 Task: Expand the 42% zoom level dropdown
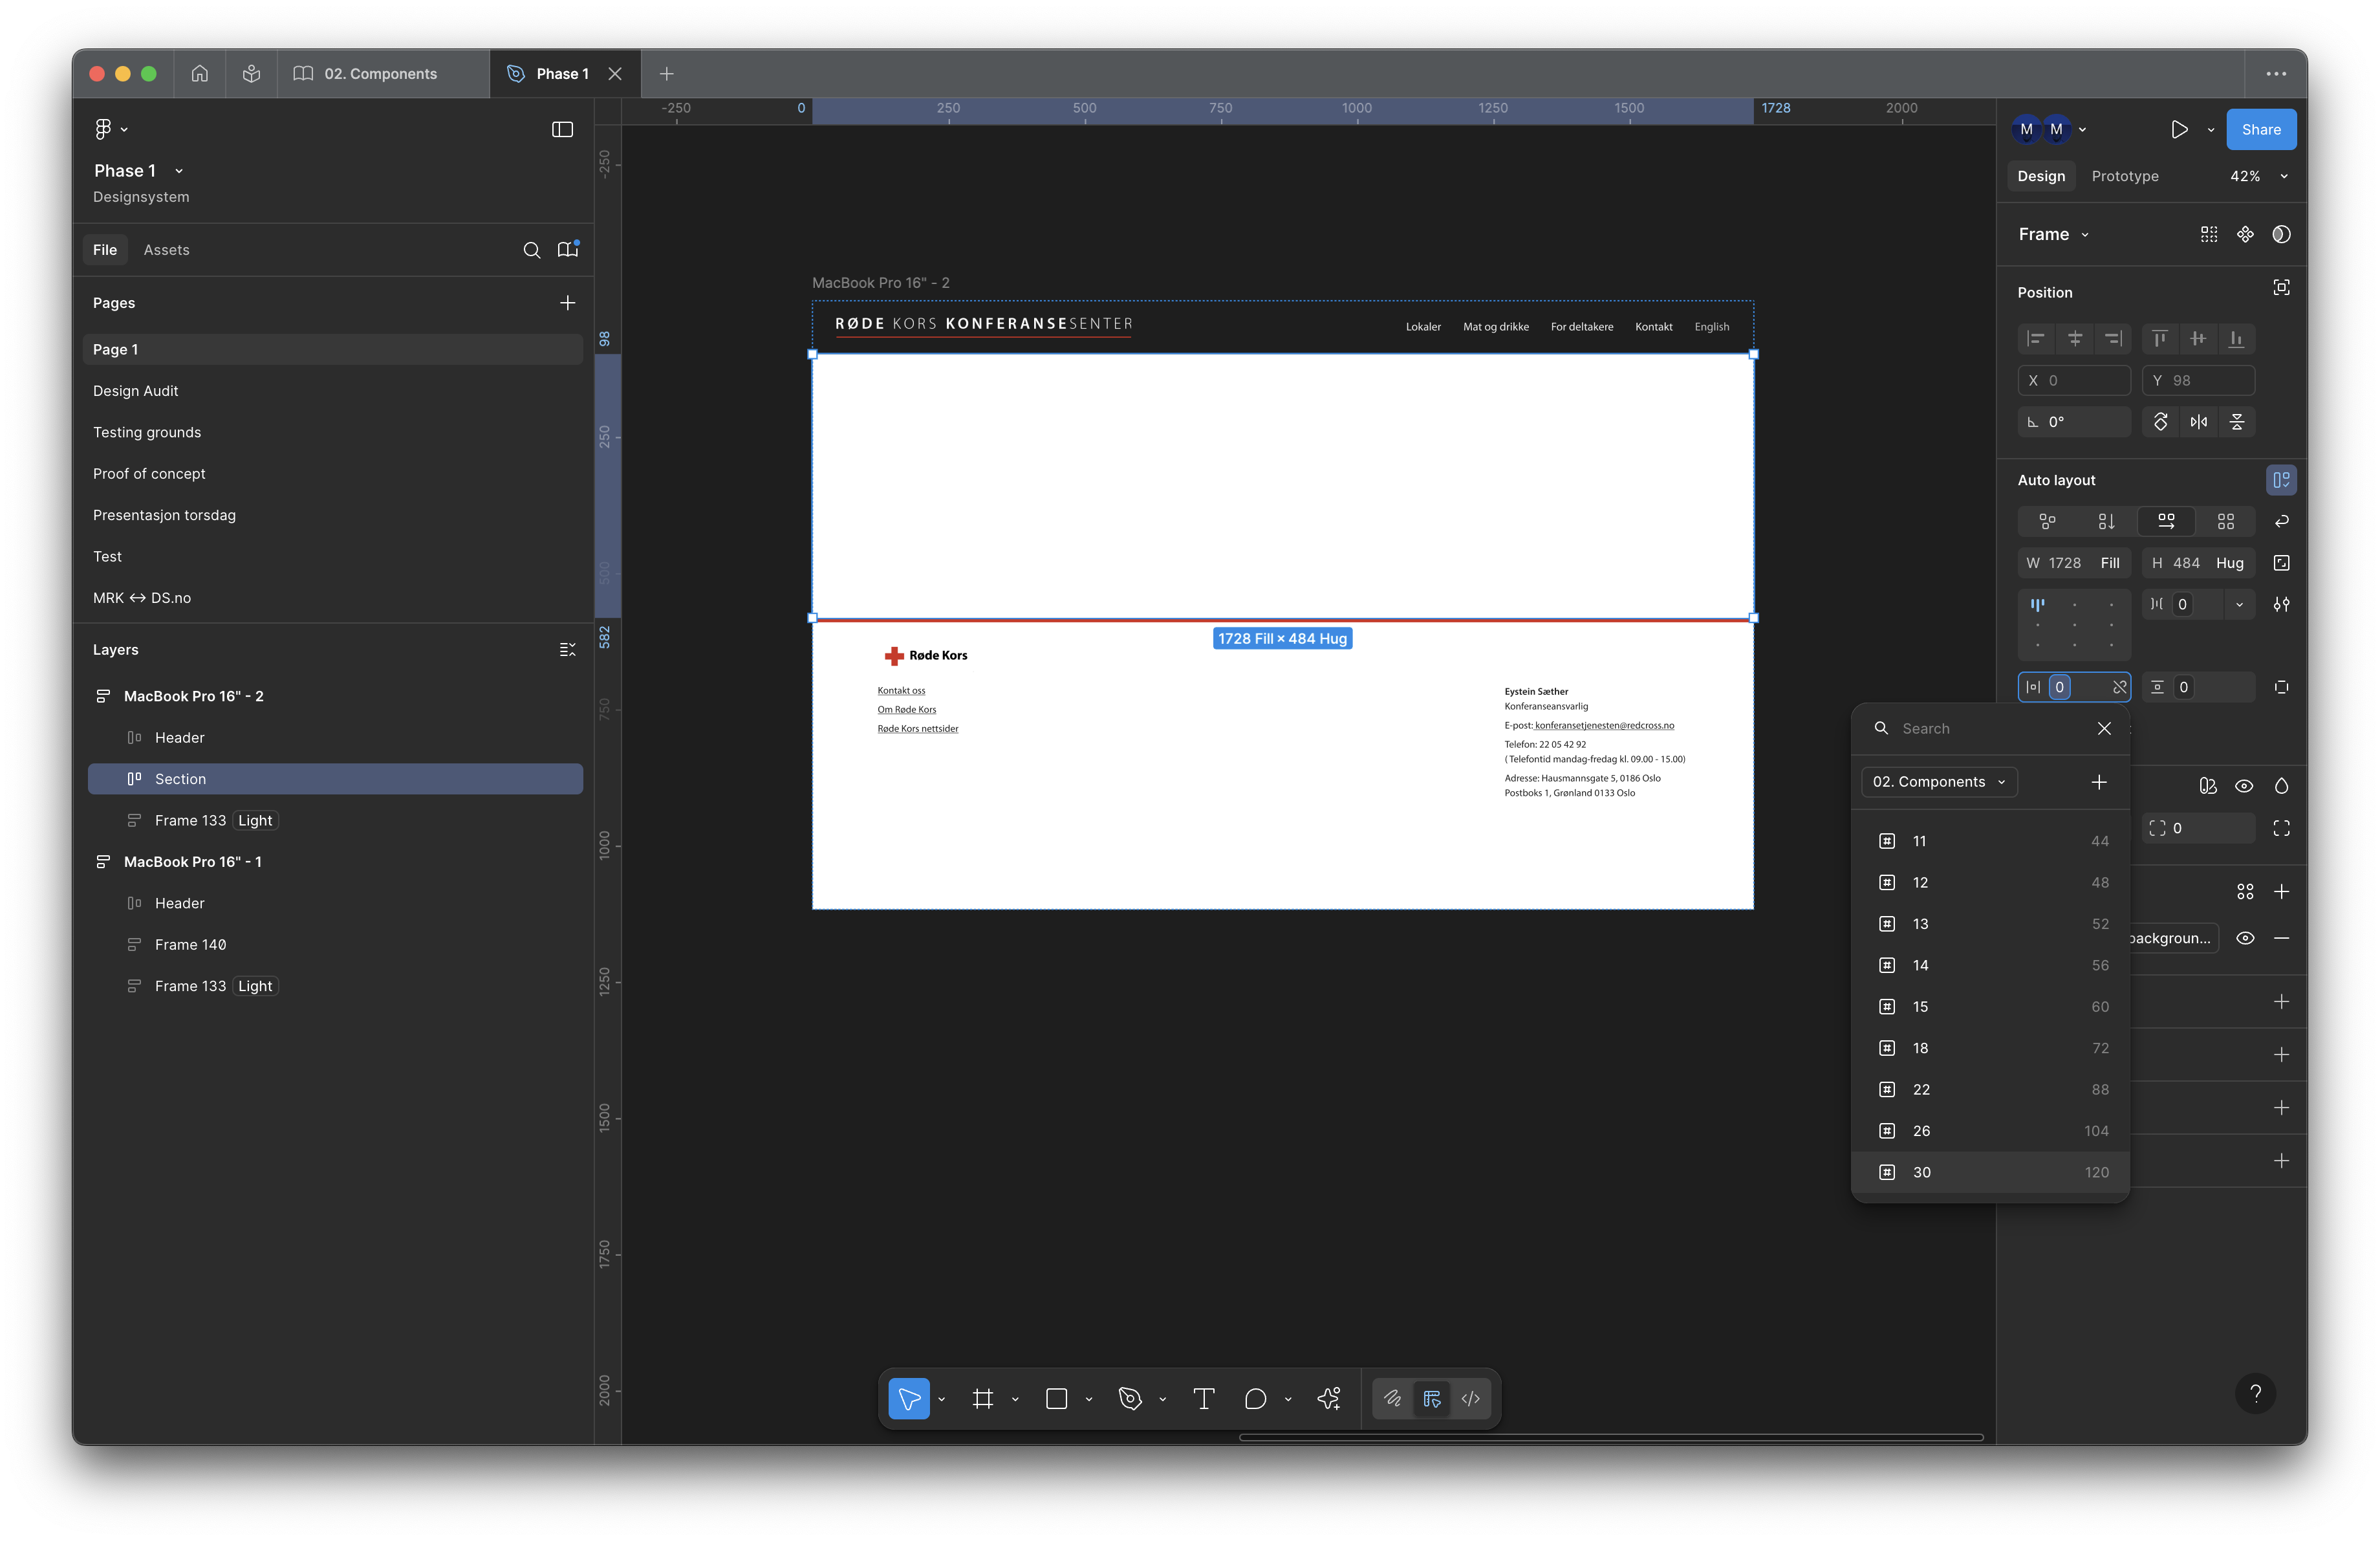[2284, 176]
